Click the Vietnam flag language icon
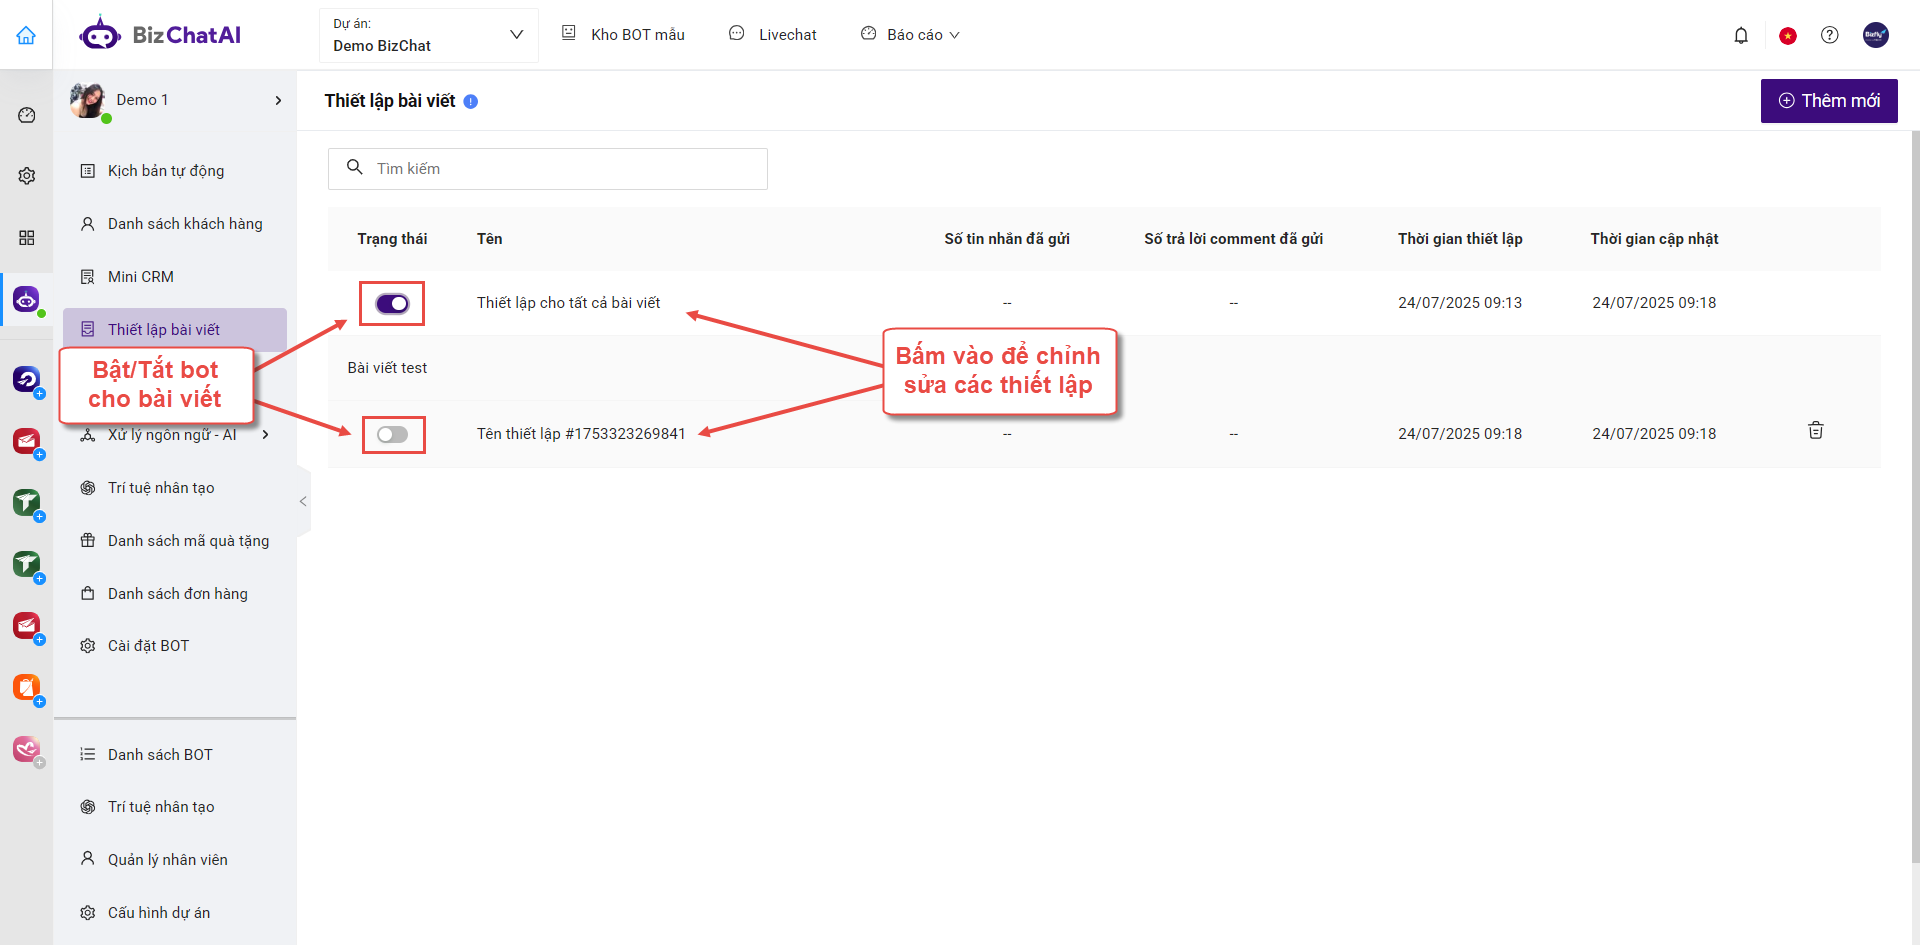 [x=1788, y=36]
